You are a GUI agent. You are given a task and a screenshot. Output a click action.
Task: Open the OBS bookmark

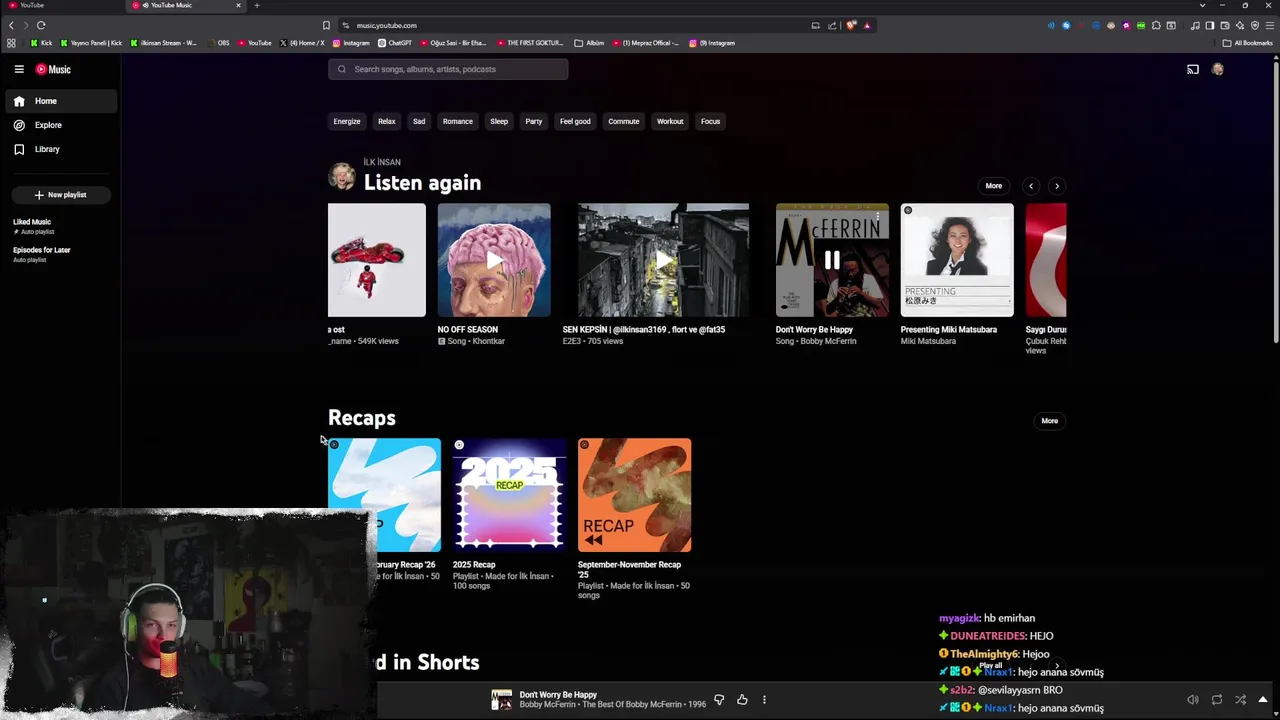pyautogui.click(x=218, y=43)
